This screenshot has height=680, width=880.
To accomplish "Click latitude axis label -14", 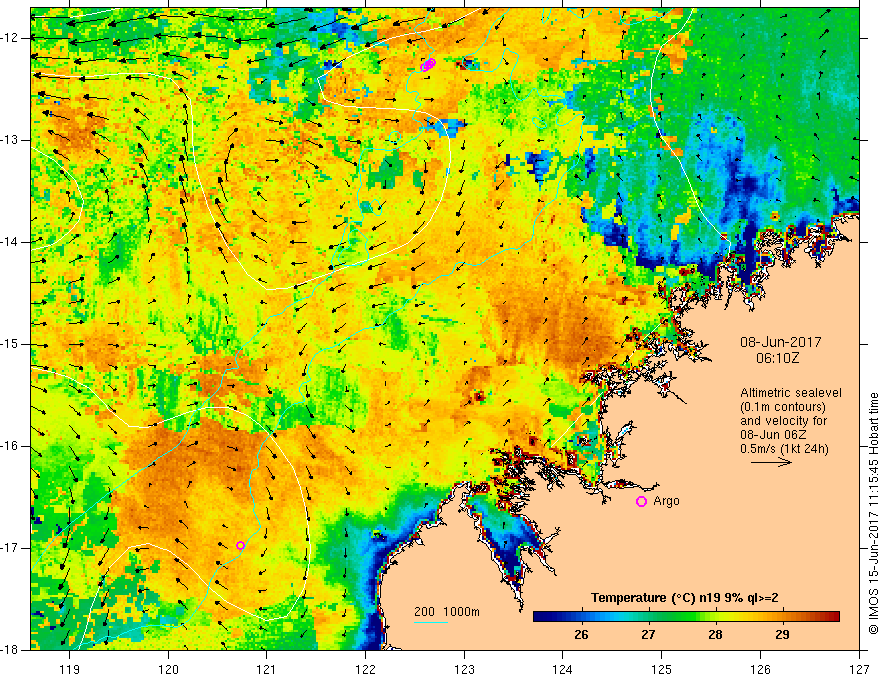I will [11, 242].
